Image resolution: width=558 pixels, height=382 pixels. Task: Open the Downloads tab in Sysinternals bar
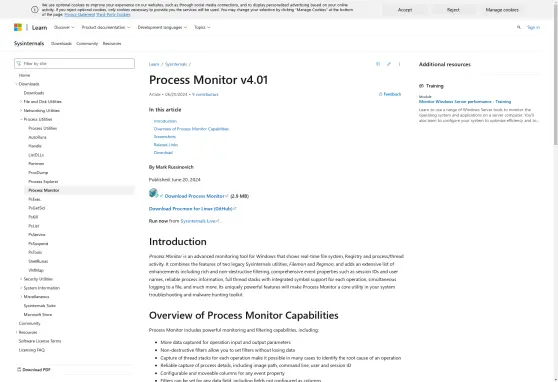point(61,43)
